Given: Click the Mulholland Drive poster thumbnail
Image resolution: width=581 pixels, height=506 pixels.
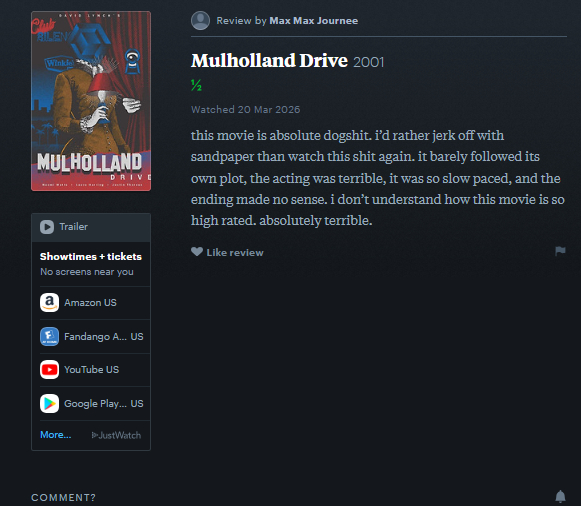Looking at the screenshot, I should [91, 101].
